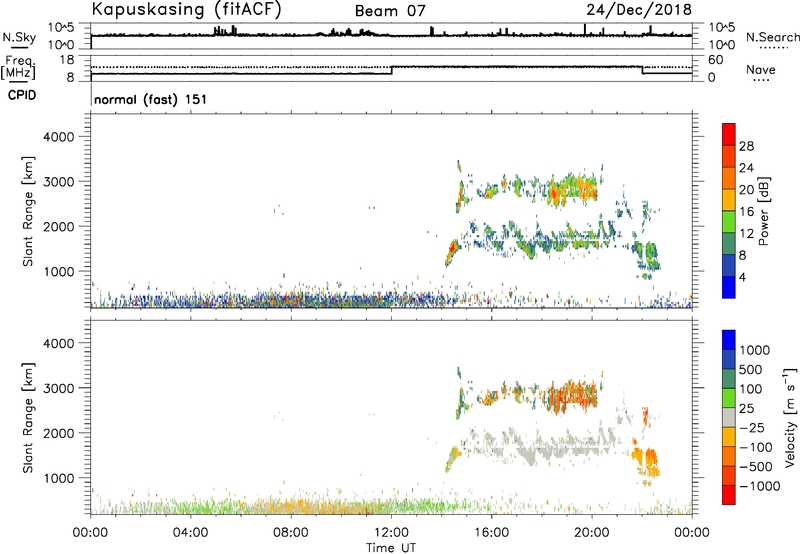This screenshot has height=554, width=800.
Task: Click the 25 label on velocity color bar
Action: [746, 409]
